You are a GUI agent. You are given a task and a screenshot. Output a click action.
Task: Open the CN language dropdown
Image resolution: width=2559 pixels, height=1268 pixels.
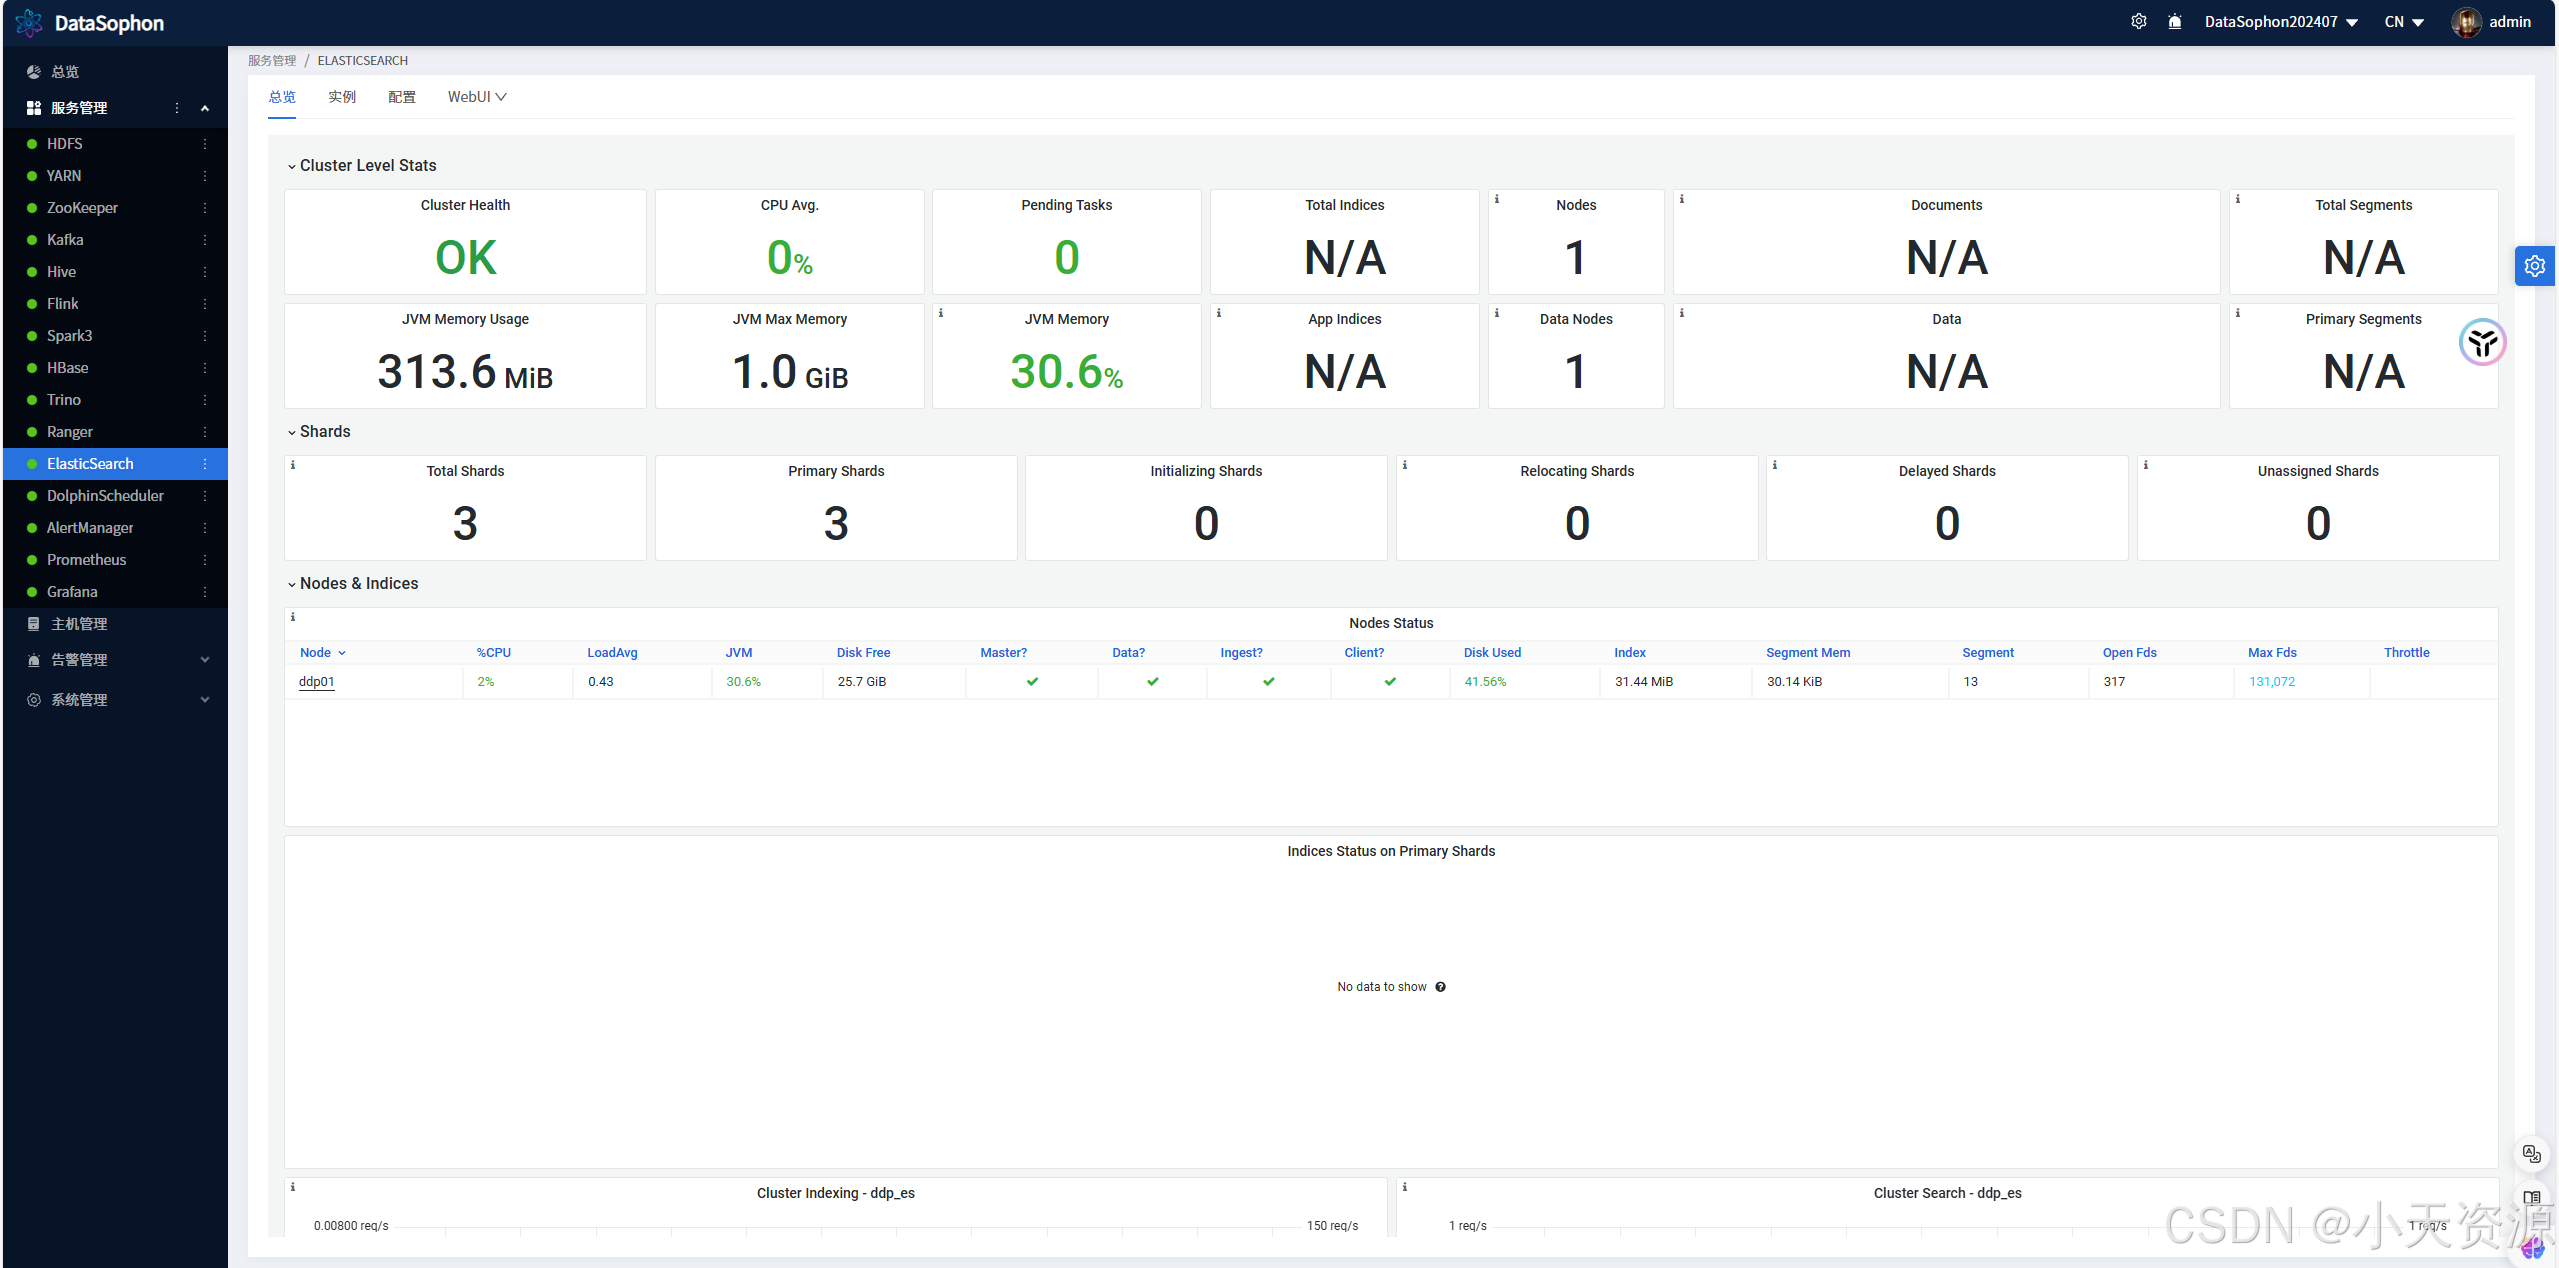coord(2404,22)
